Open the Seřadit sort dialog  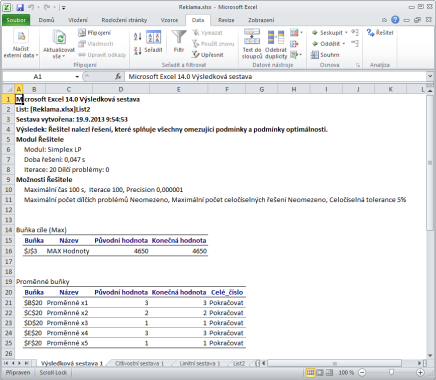153,42
